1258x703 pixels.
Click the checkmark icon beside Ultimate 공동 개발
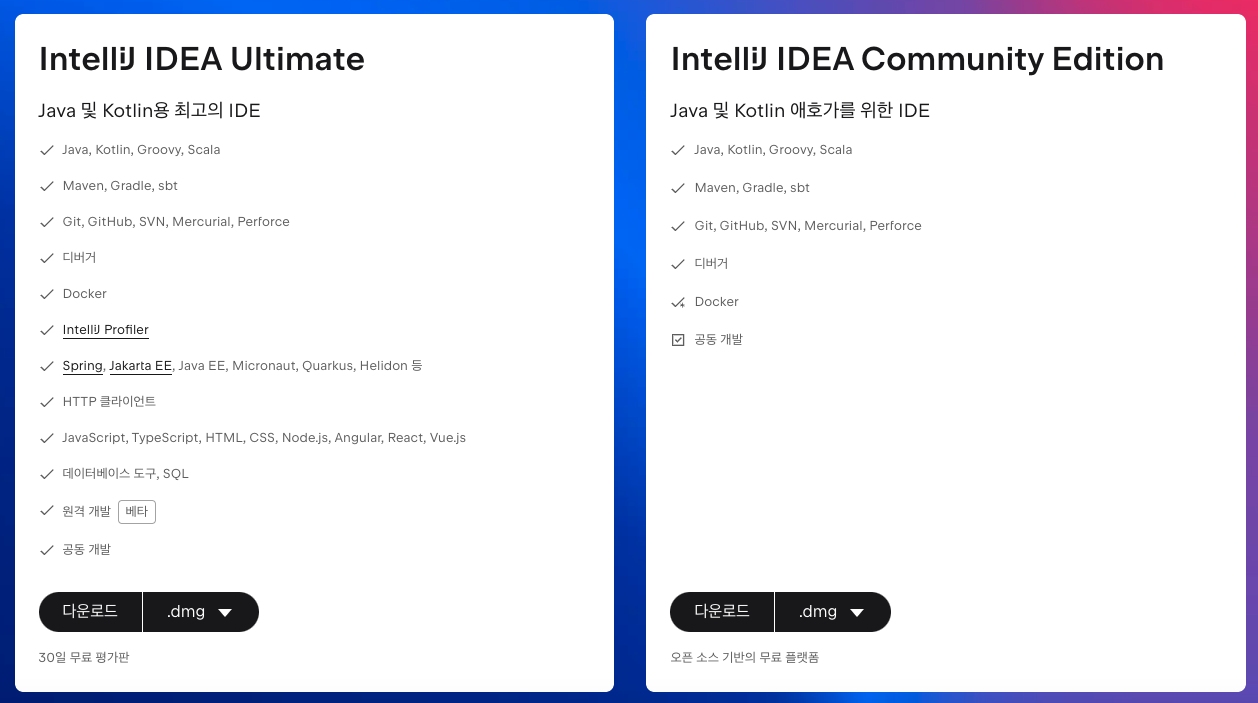pyautogui.click(x=46, y=550)
